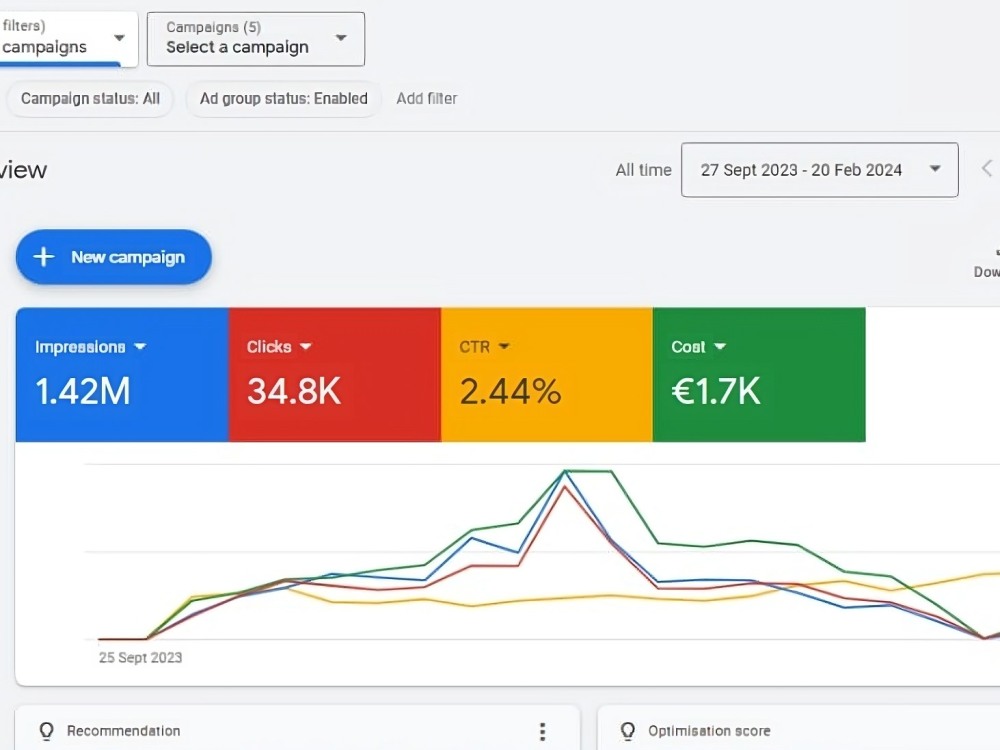This screenshot has width=1000, height=750.
Task: Select the green Cost €1.7K tile
Action: click(759, 374)
